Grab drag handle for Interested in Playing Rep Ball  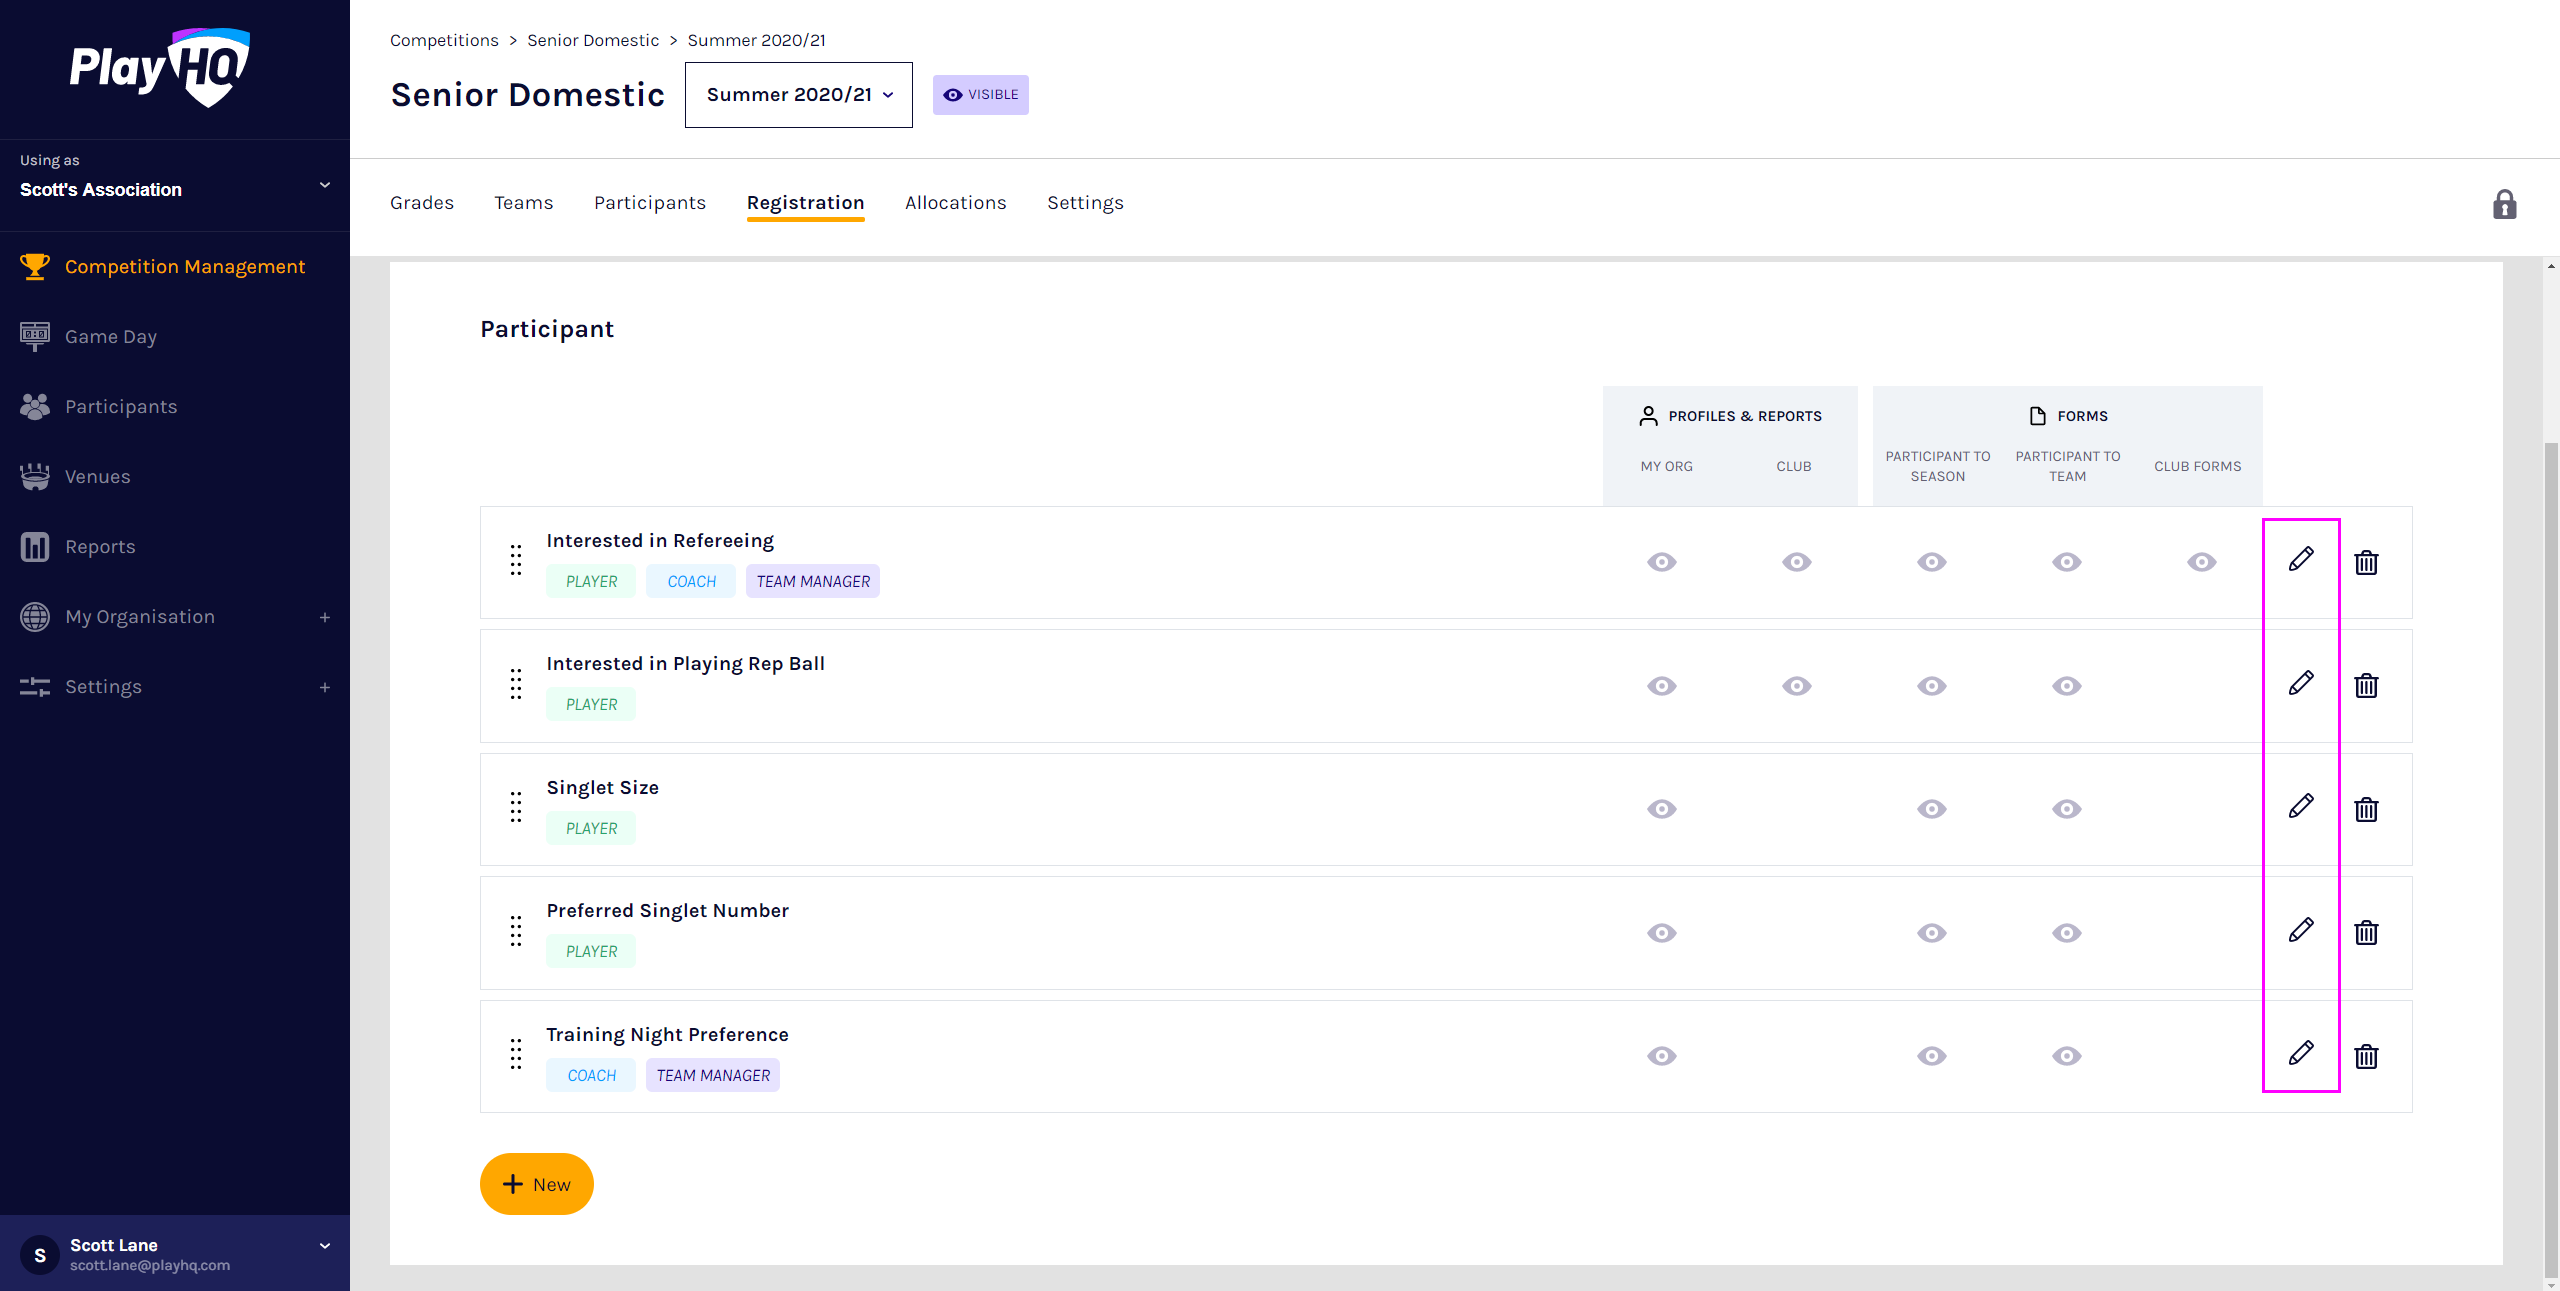tap(516, 684)
